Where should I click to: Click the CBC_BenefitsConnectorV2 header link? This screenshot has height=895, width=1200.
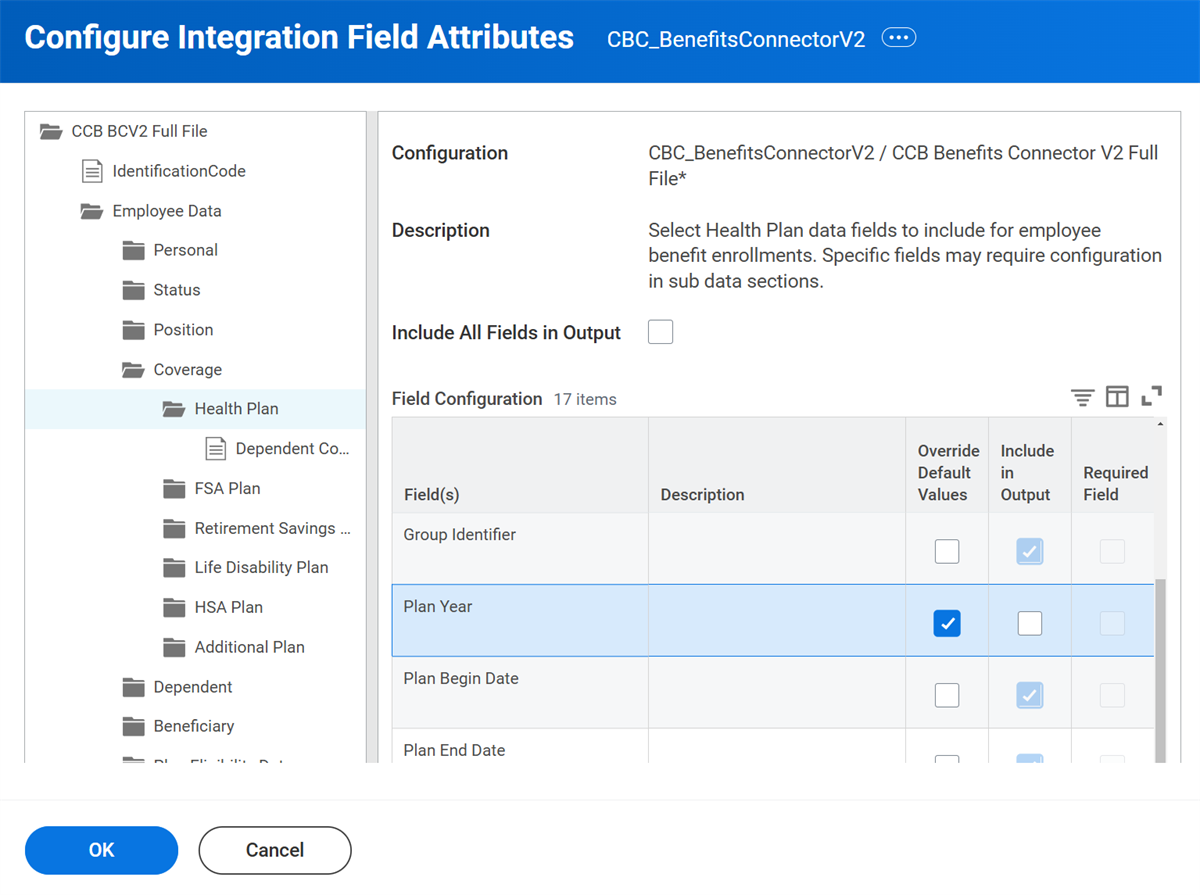click(736, 39)
